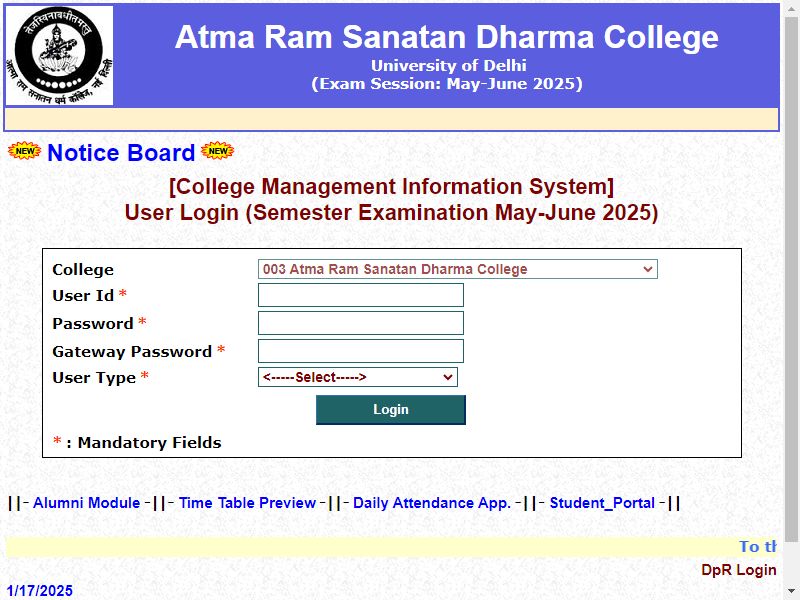Focus the Gateway Password input field

point(361,351)
